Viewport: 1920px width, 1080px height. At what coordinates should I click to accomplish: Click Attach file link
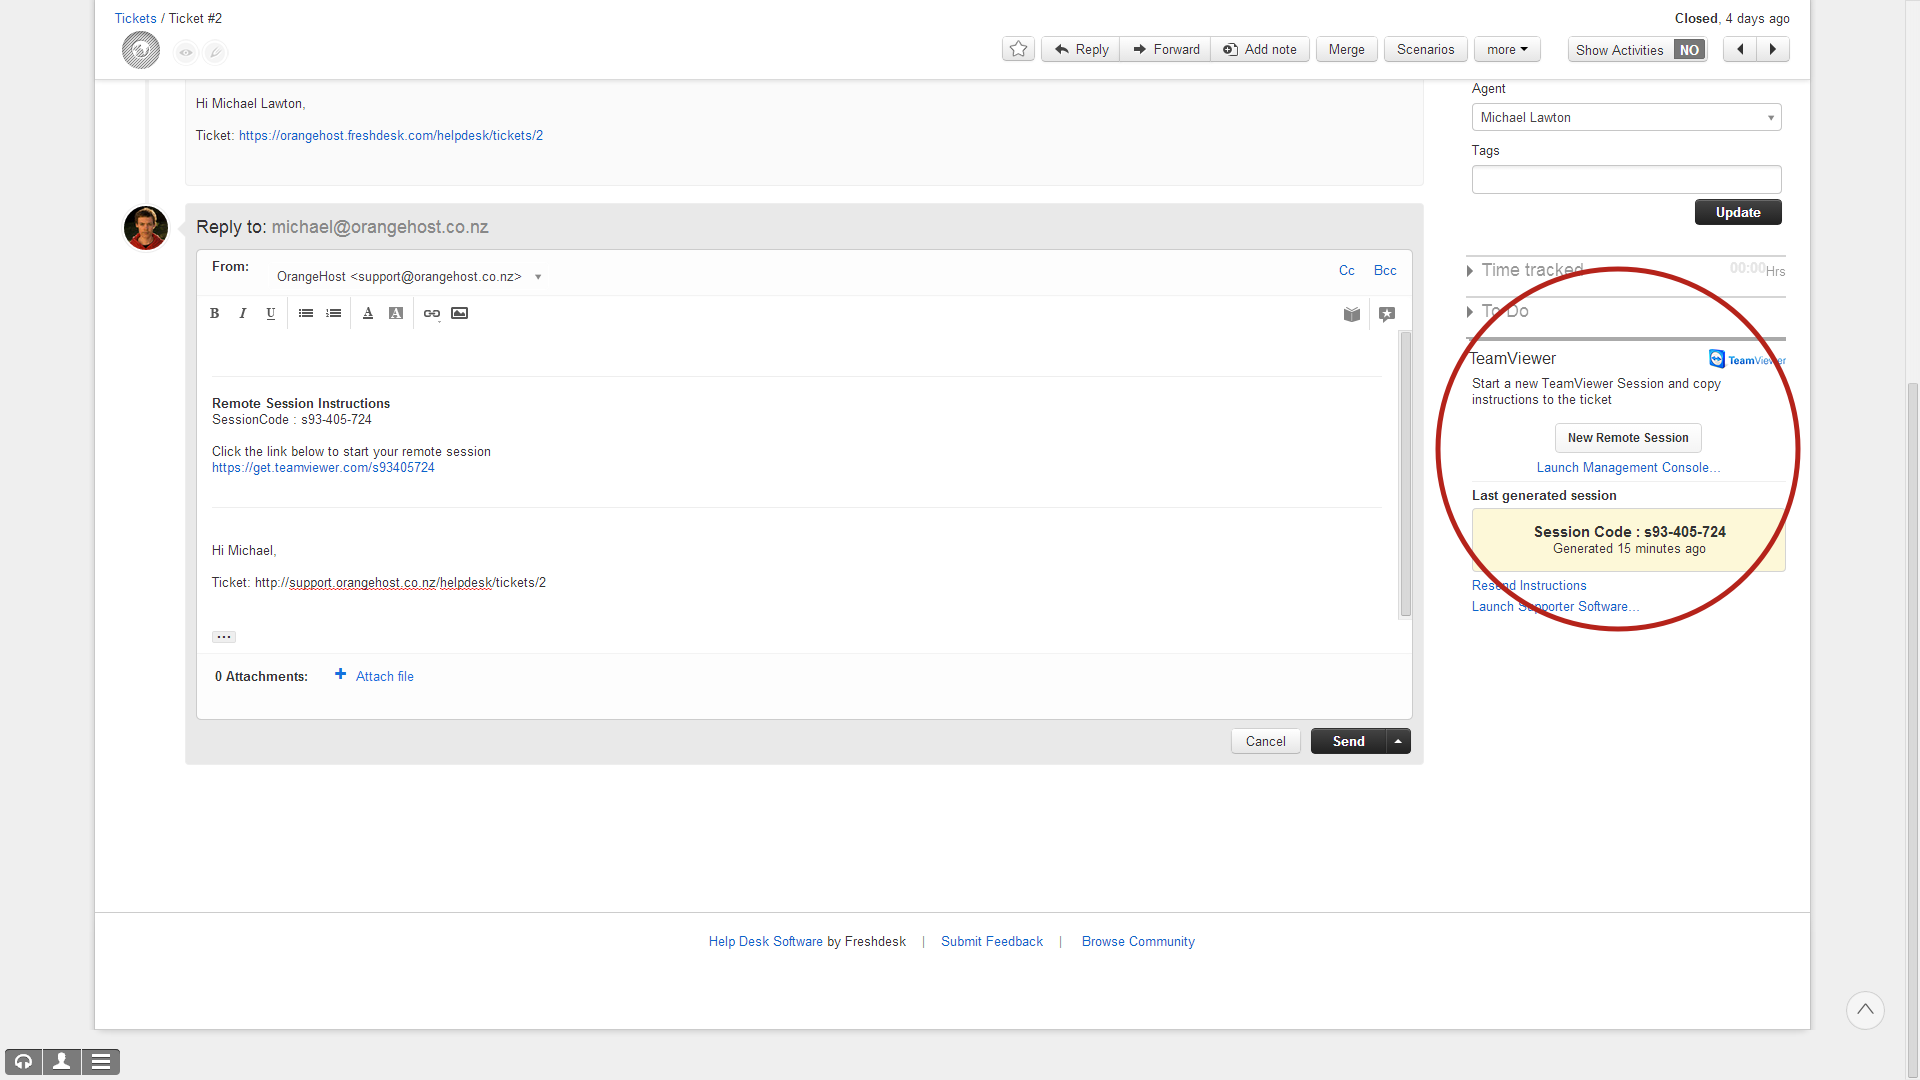pyautogui.click(x=385, y=677)
